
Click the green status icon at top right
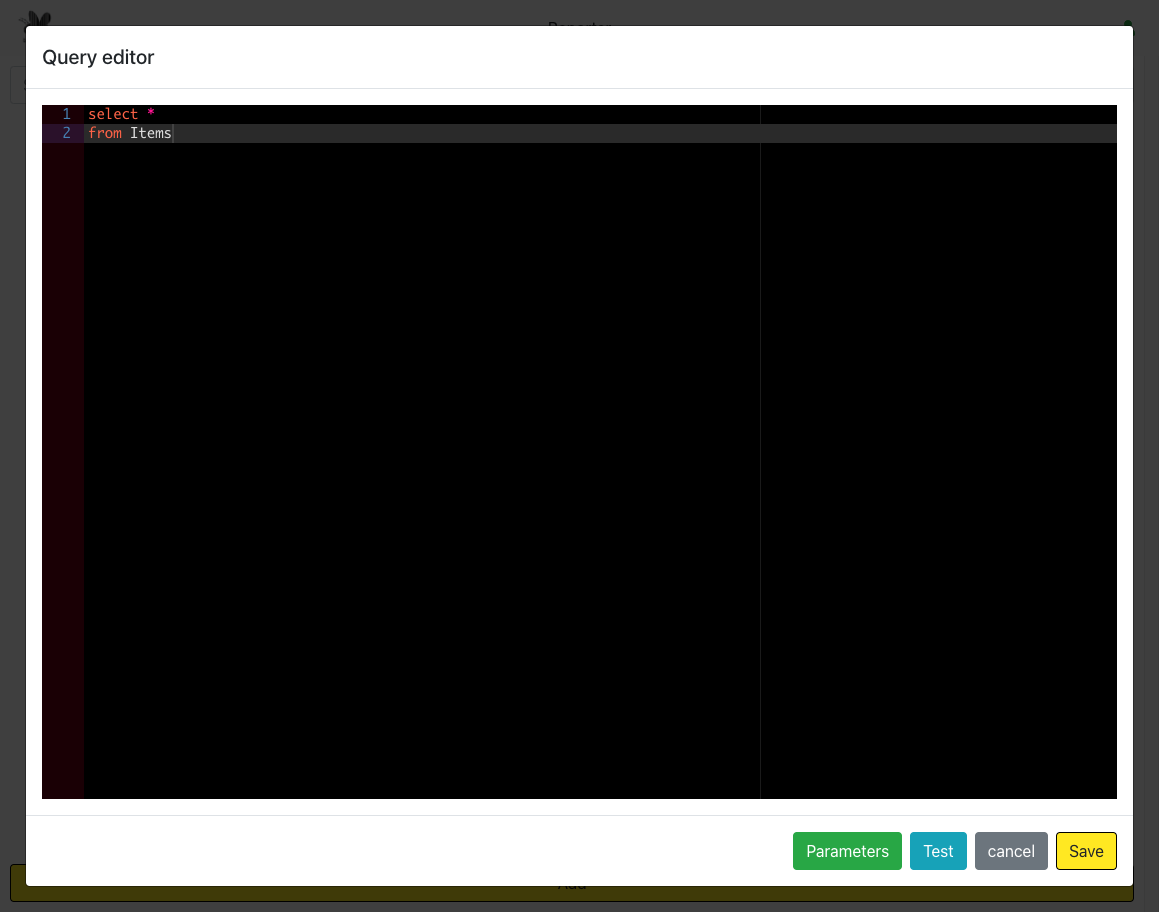(x=1128, y=23)
